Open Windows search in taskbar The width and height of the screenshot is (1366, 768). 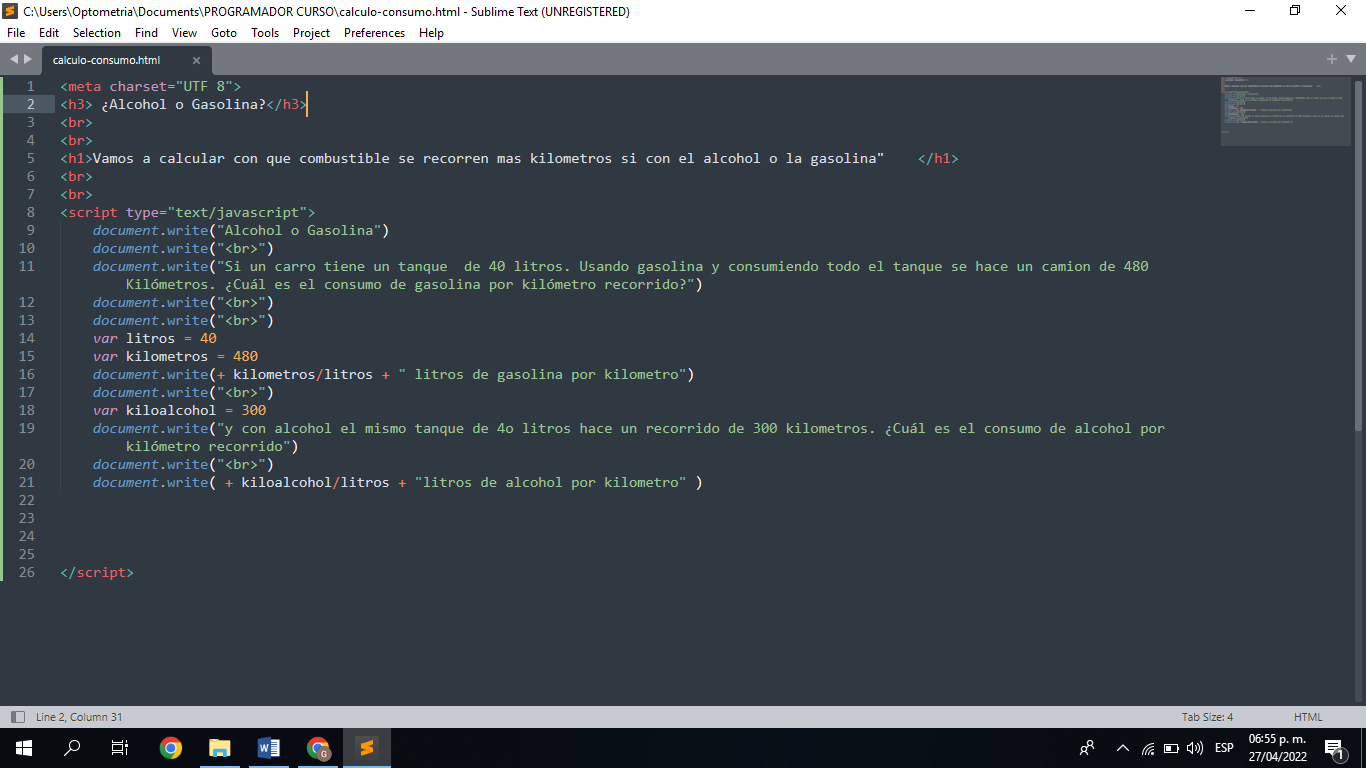pyautogui.click(x=72, y=748)
